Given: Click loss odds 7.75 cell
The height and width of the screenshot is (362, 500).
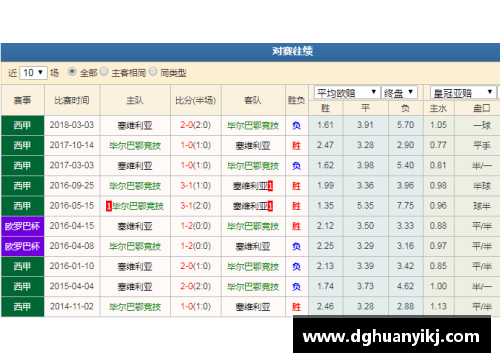Looking at the screenshot, I should [x=406, y=206].
